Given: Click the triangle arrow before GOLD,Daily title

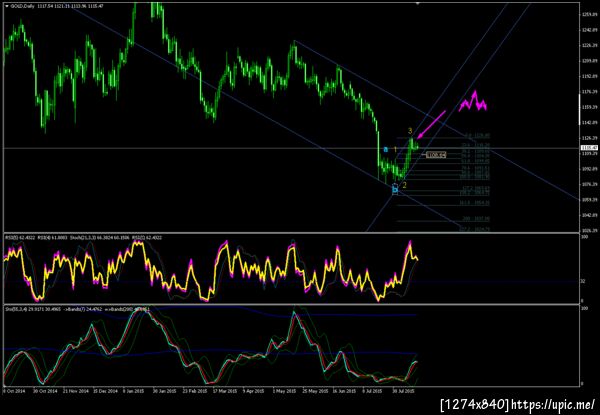Looking at the screenshot, I should pyautogui.click(x=7, y=7).
